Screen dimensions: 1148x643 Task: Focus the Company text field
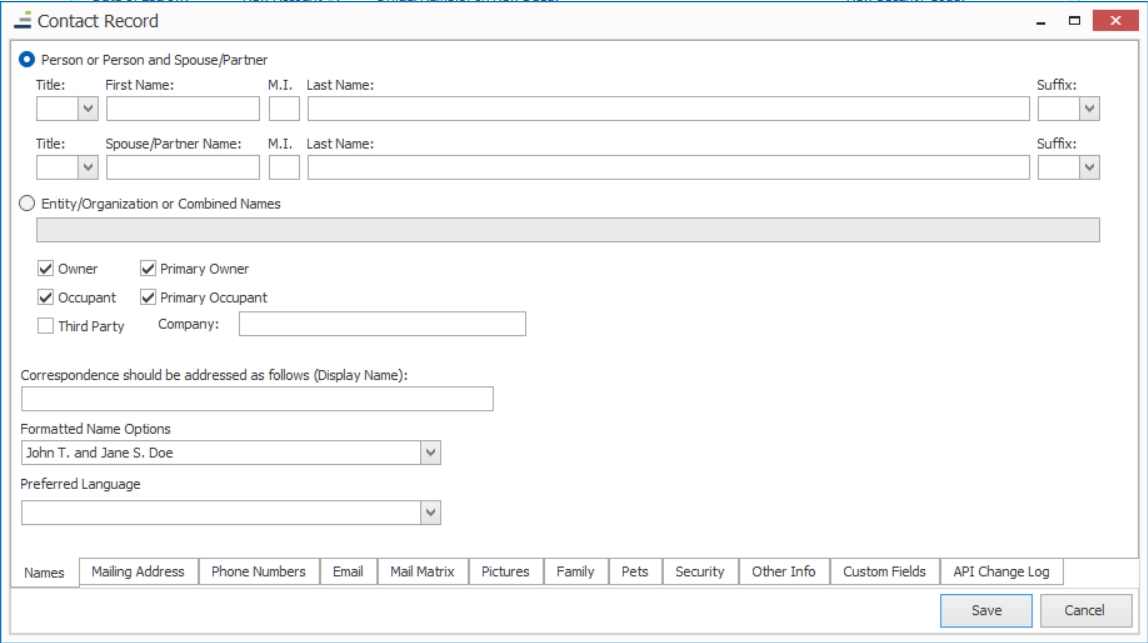pos(381,324)
